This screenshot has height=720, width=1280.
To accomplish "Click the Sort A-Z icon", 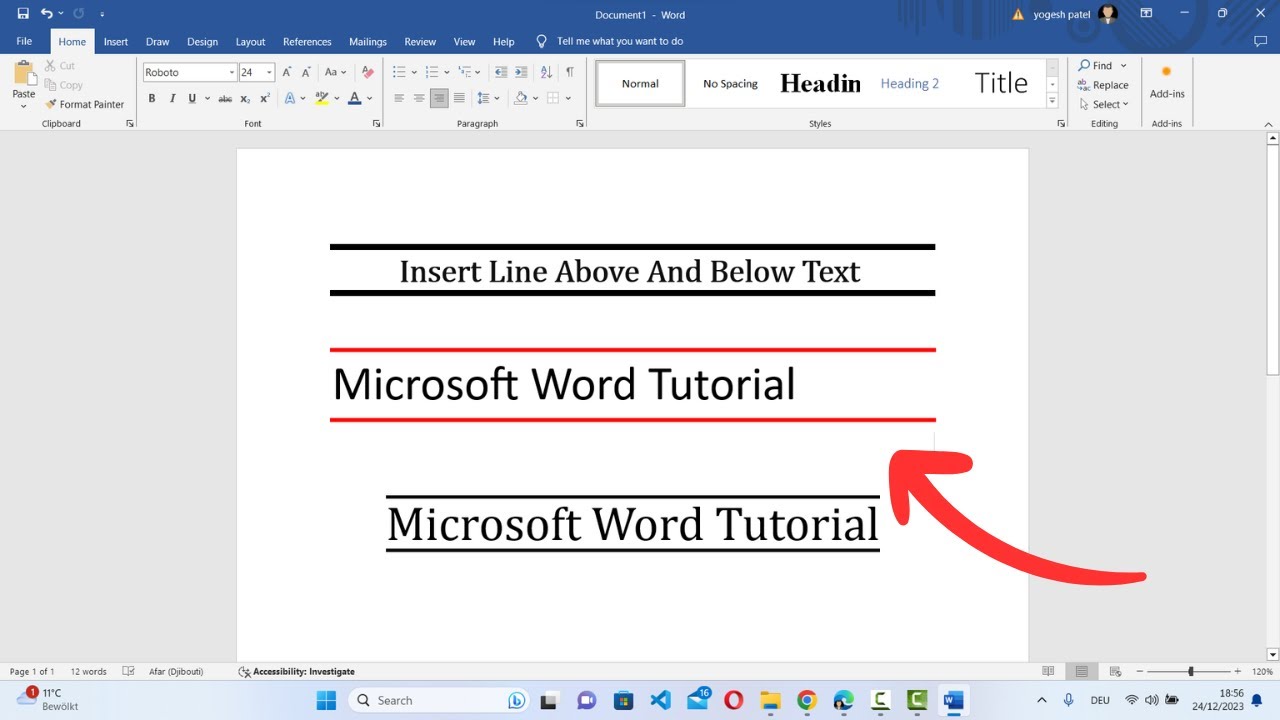I will (x=546, y=72).
